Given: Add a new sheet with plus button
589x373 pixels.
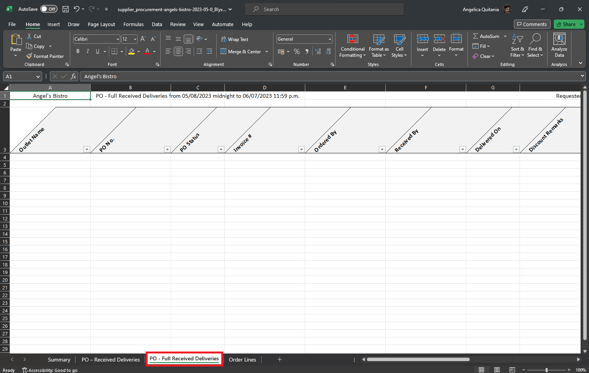Looking at the screenshot, I should point(279,359).
